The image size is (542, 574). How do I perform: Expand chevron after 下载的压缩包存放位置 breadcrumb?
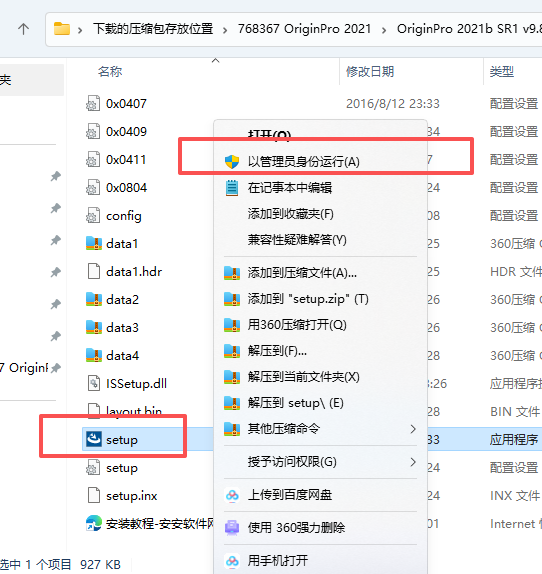pos(225,30)
